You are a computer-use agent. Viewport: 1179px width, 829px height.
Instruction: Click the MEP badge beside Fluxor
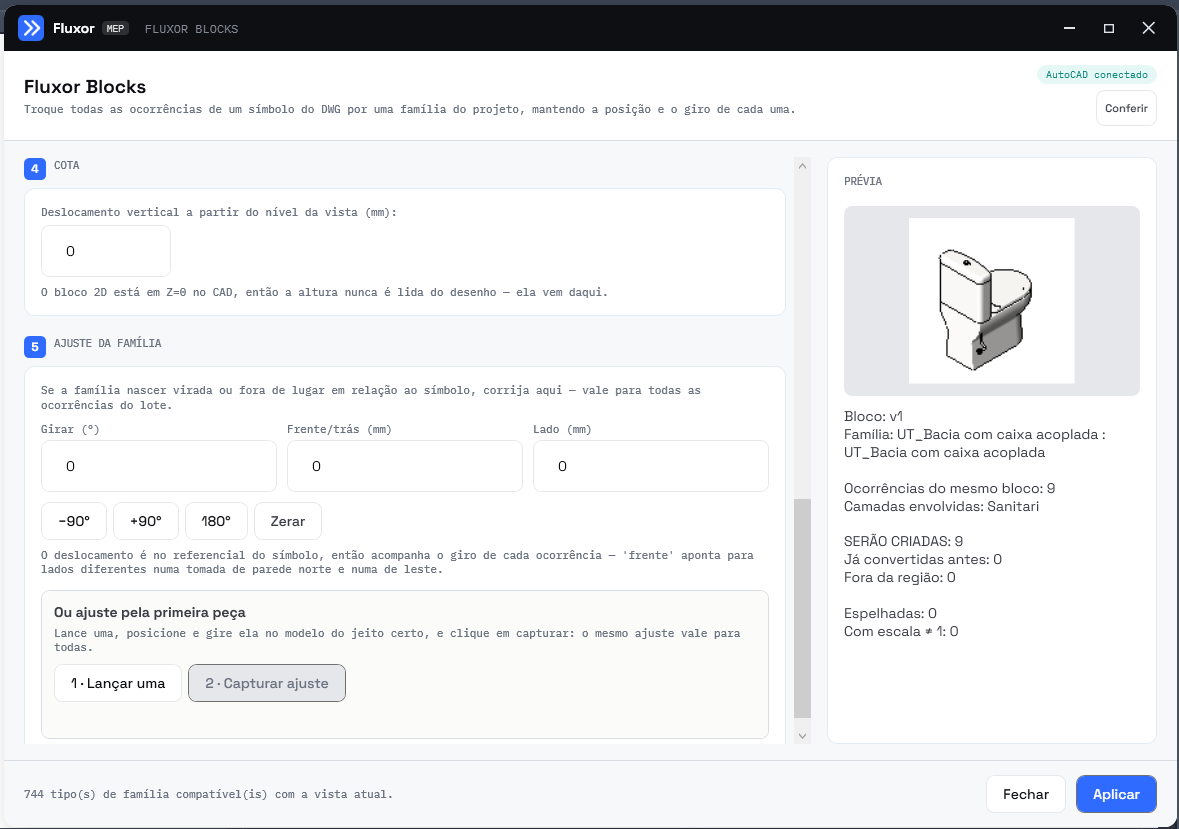[x=115, y=29]
